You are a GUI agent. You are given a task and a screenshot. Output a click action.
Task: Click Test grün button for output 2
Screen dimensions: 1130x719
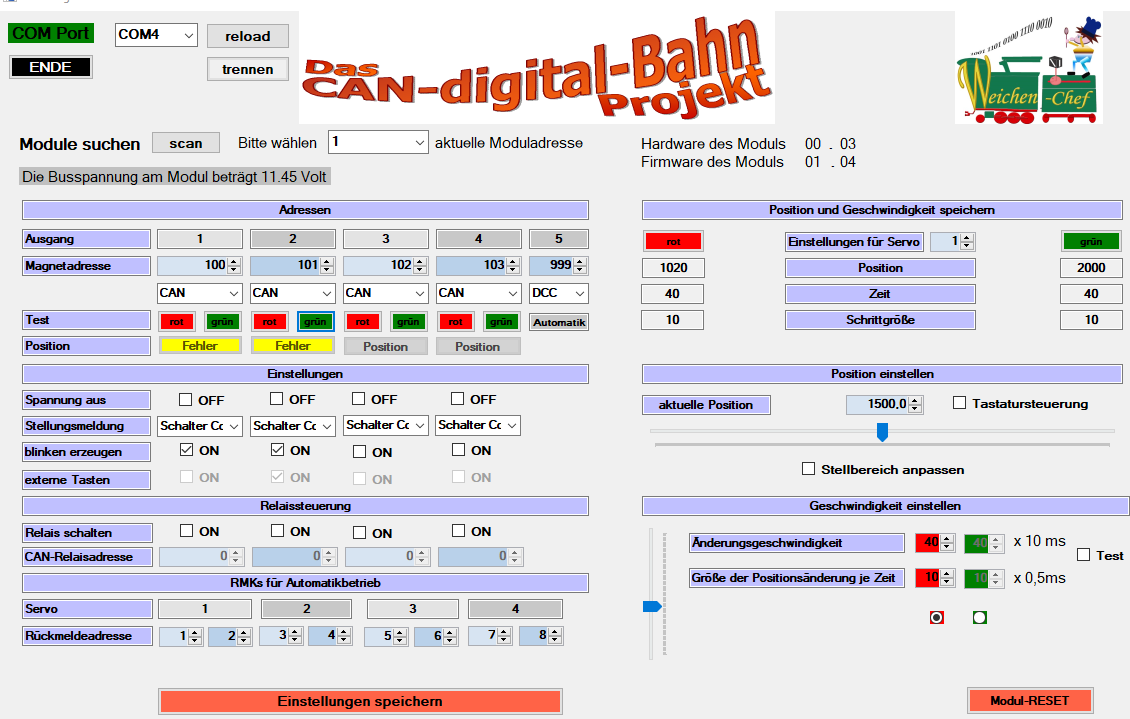(x=315, y=321)
